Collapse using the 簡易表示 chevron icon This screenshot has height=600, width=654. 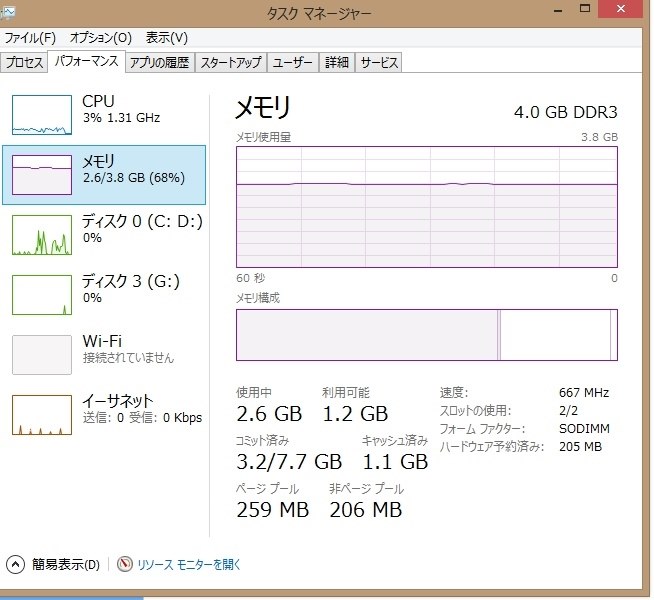coord(16,564)
